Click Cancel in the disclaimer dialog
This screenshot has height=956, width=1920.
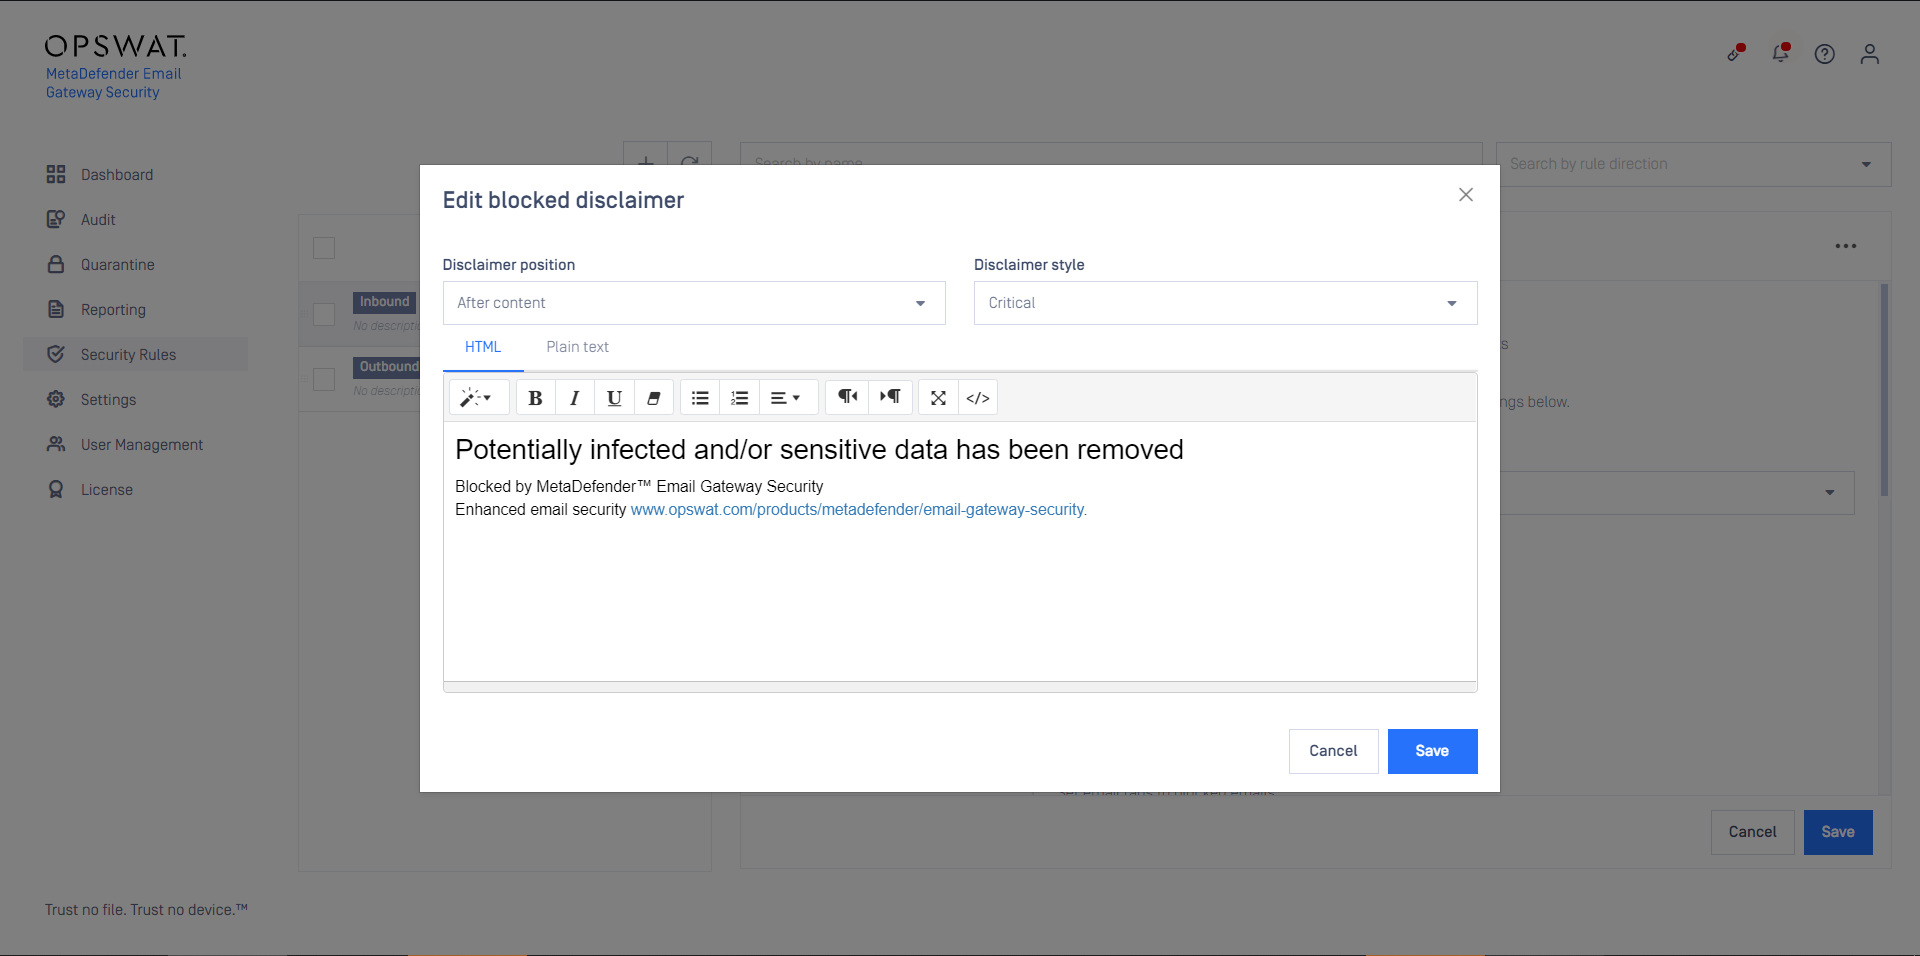(x=1333, y=751)
